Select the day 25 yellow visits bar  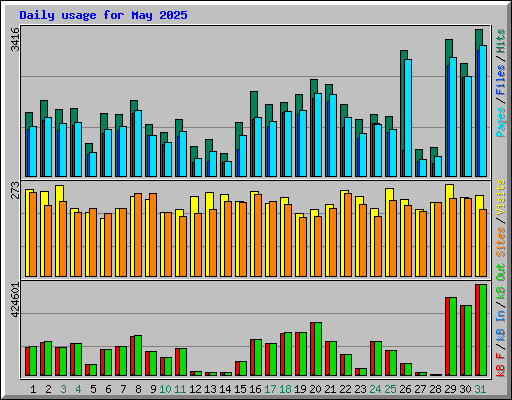click(x=389, y=195)
